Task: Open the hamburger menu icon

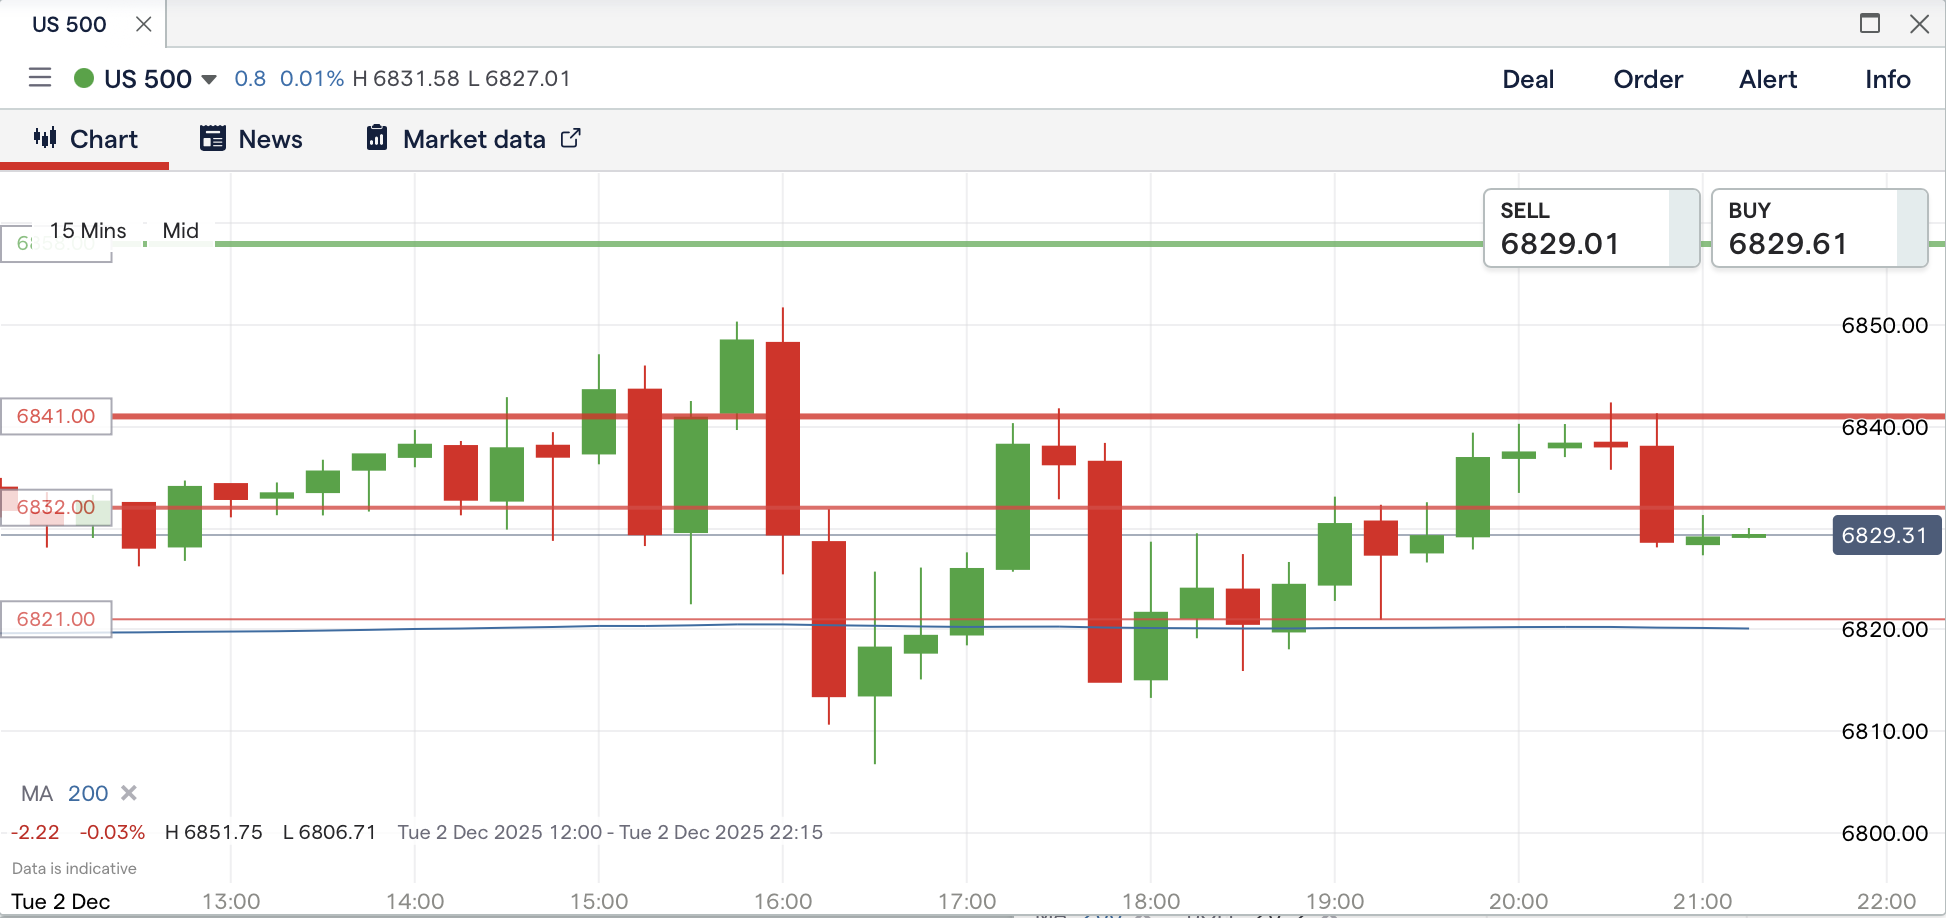Action: click(x=40, y=78)
